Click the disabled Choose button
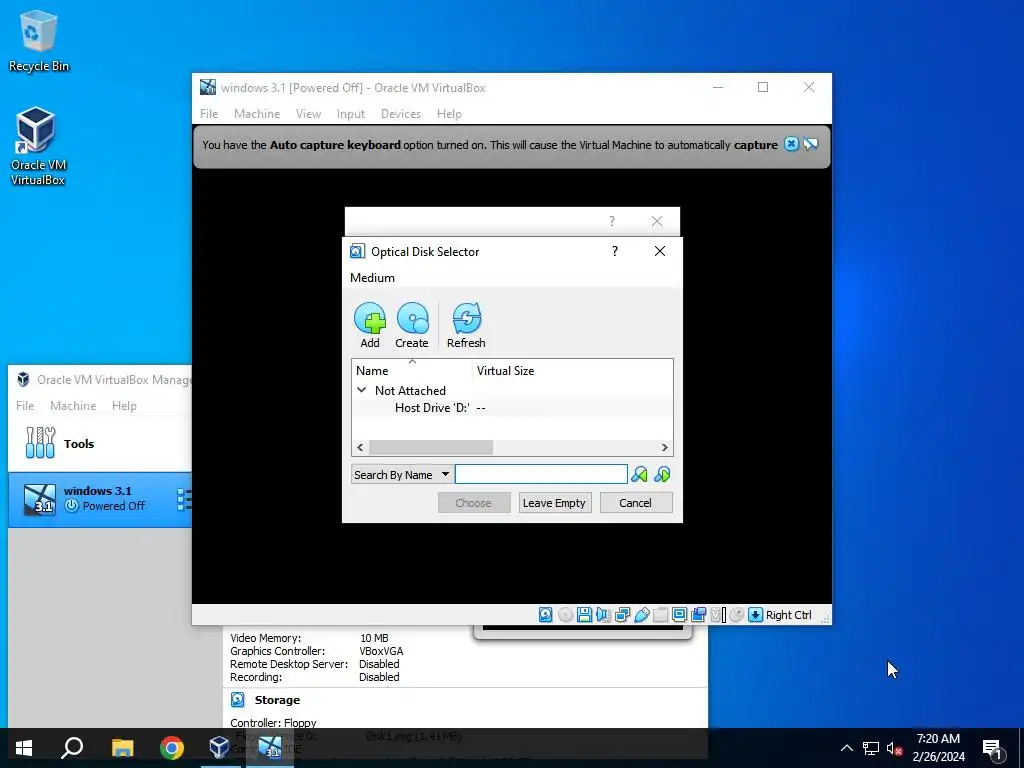 [x=473, y=503]
